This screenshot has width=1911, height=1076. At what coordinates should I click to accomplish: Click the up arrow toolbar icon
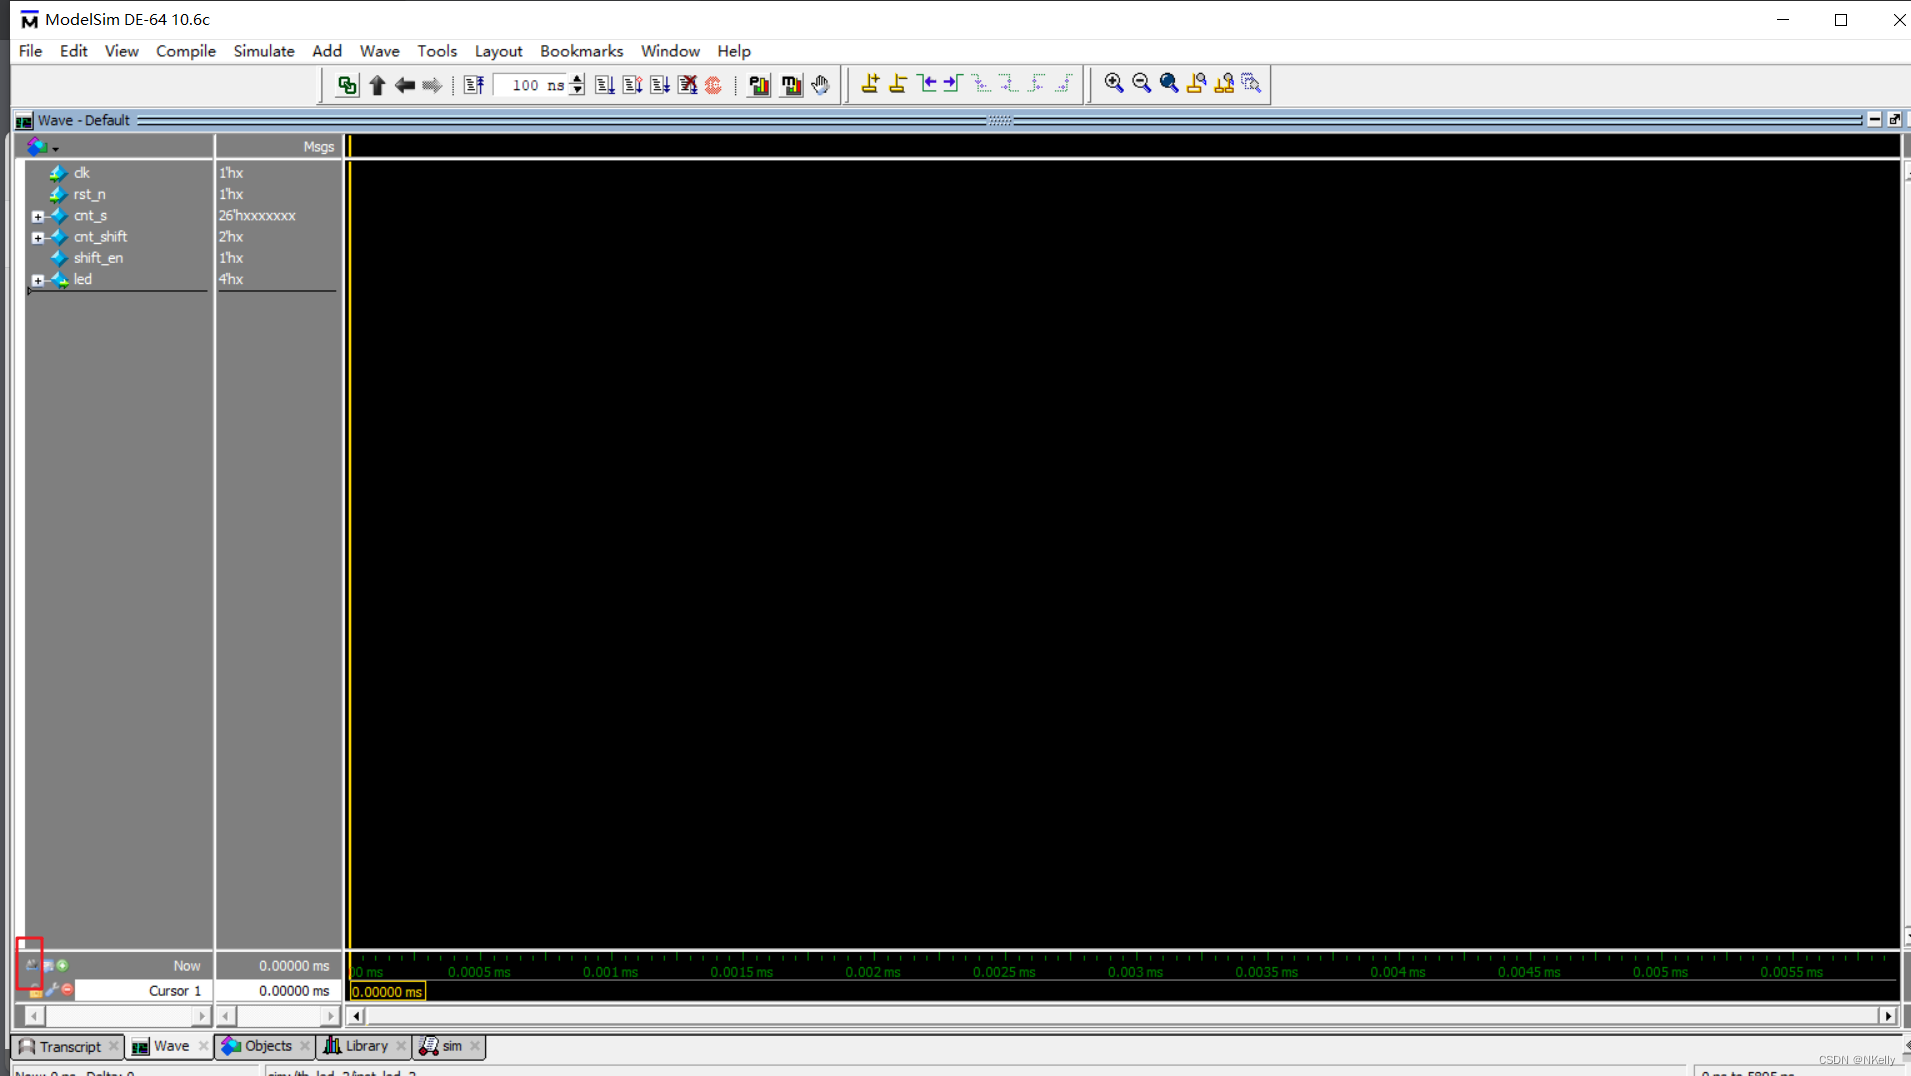(377, 85)
